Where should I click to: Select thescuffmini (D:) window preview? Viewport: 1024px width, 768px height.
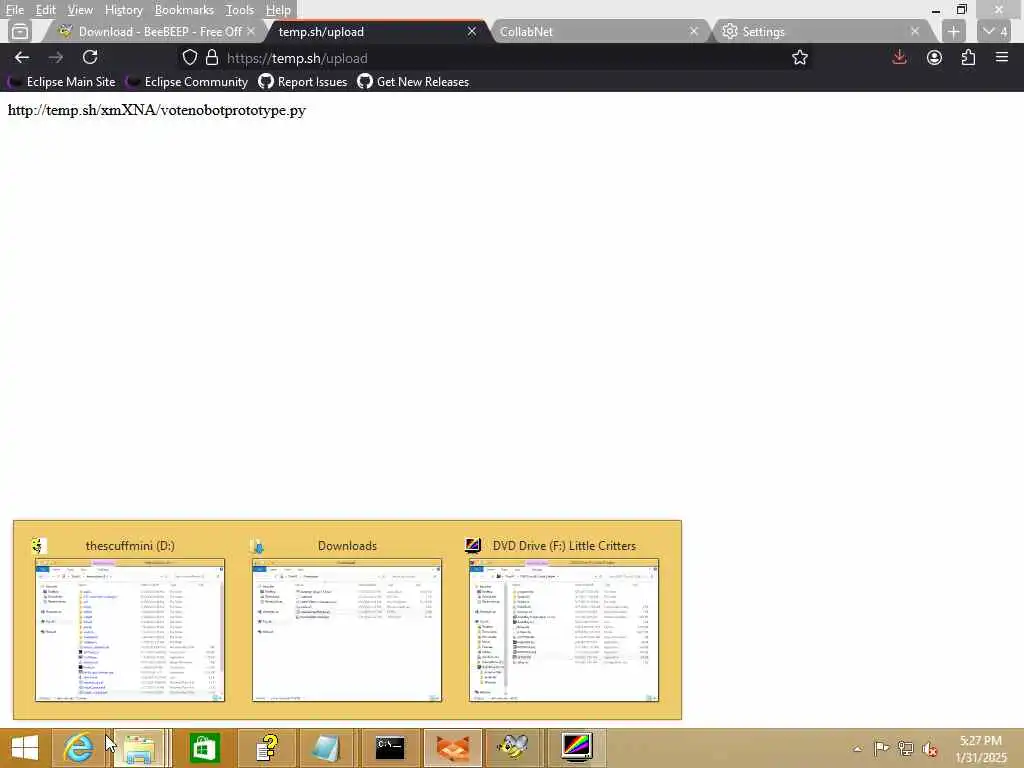[x=130, y=620]
